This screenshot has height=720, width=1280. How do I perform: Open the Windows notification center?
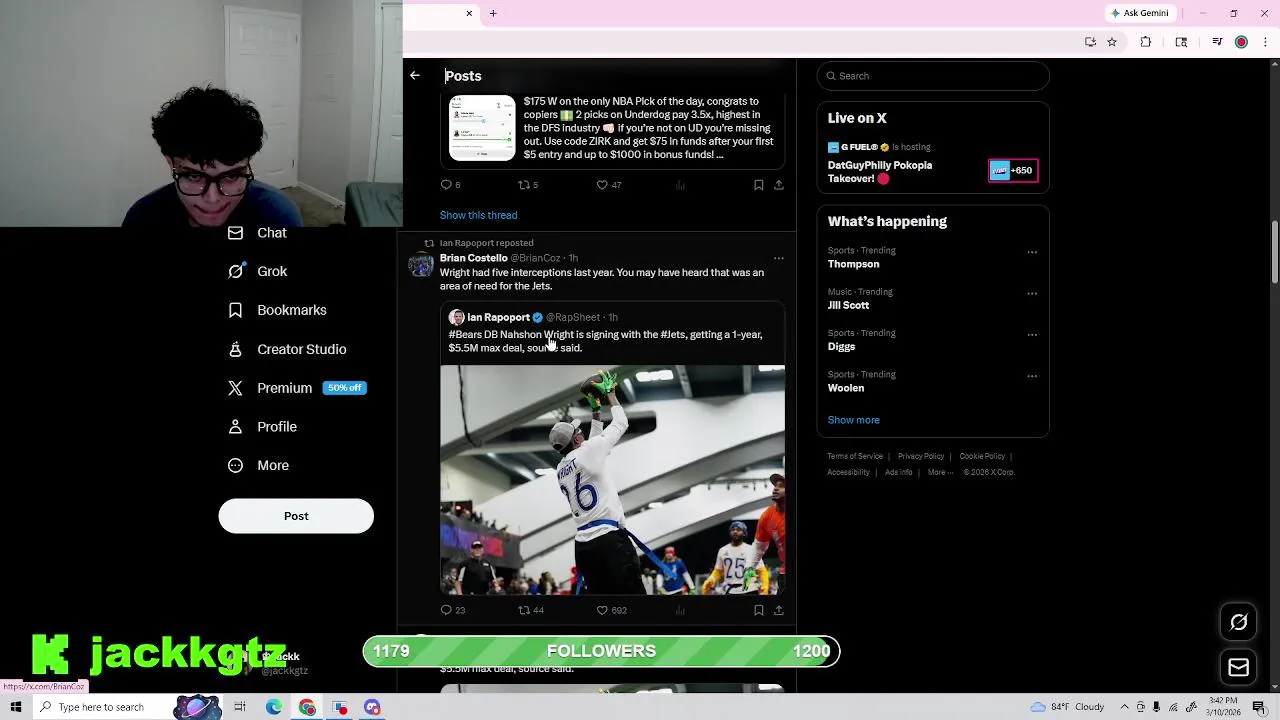coord(1259,707)
